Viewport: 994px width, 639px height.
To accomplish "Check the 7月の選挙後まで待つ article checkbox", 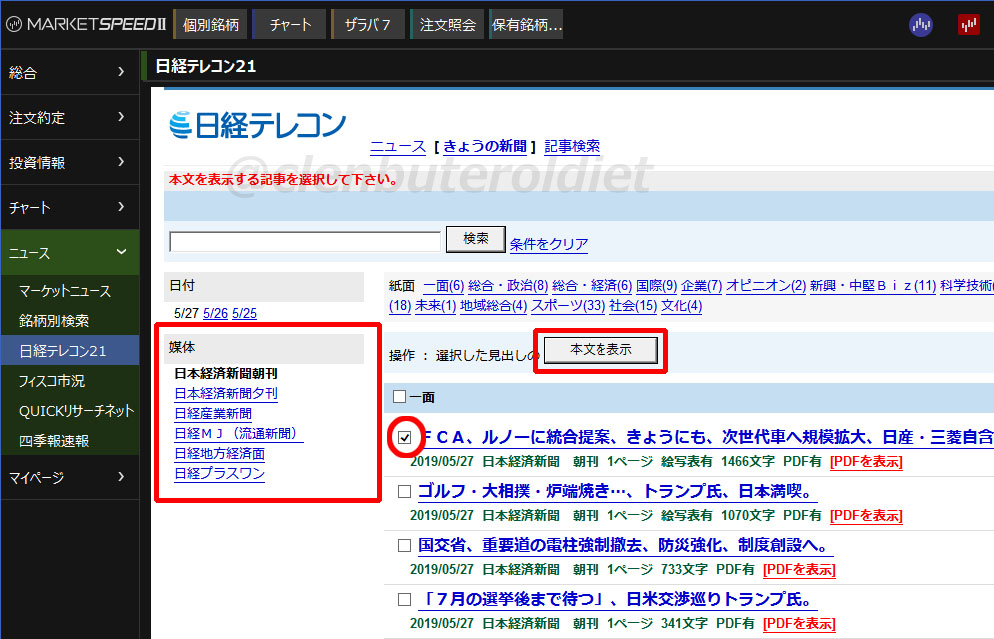I will pos(404,599).
